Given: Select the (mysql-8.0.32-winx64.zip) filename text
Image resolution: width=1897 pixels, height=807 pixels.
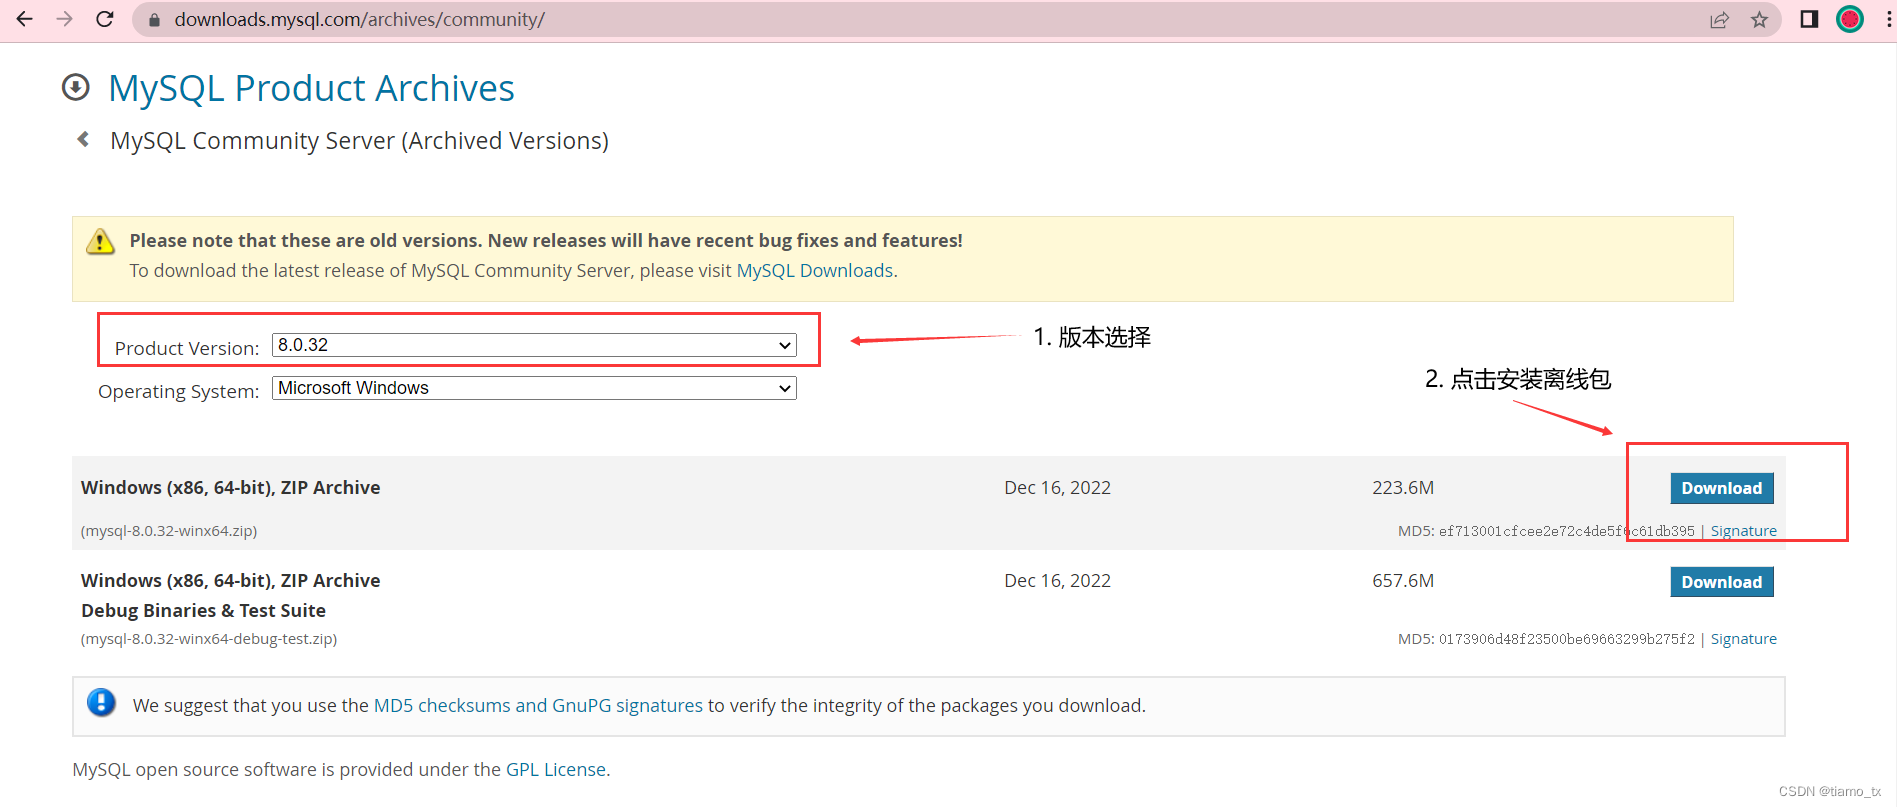Looking at the screenshot, I should coord(169,531).
